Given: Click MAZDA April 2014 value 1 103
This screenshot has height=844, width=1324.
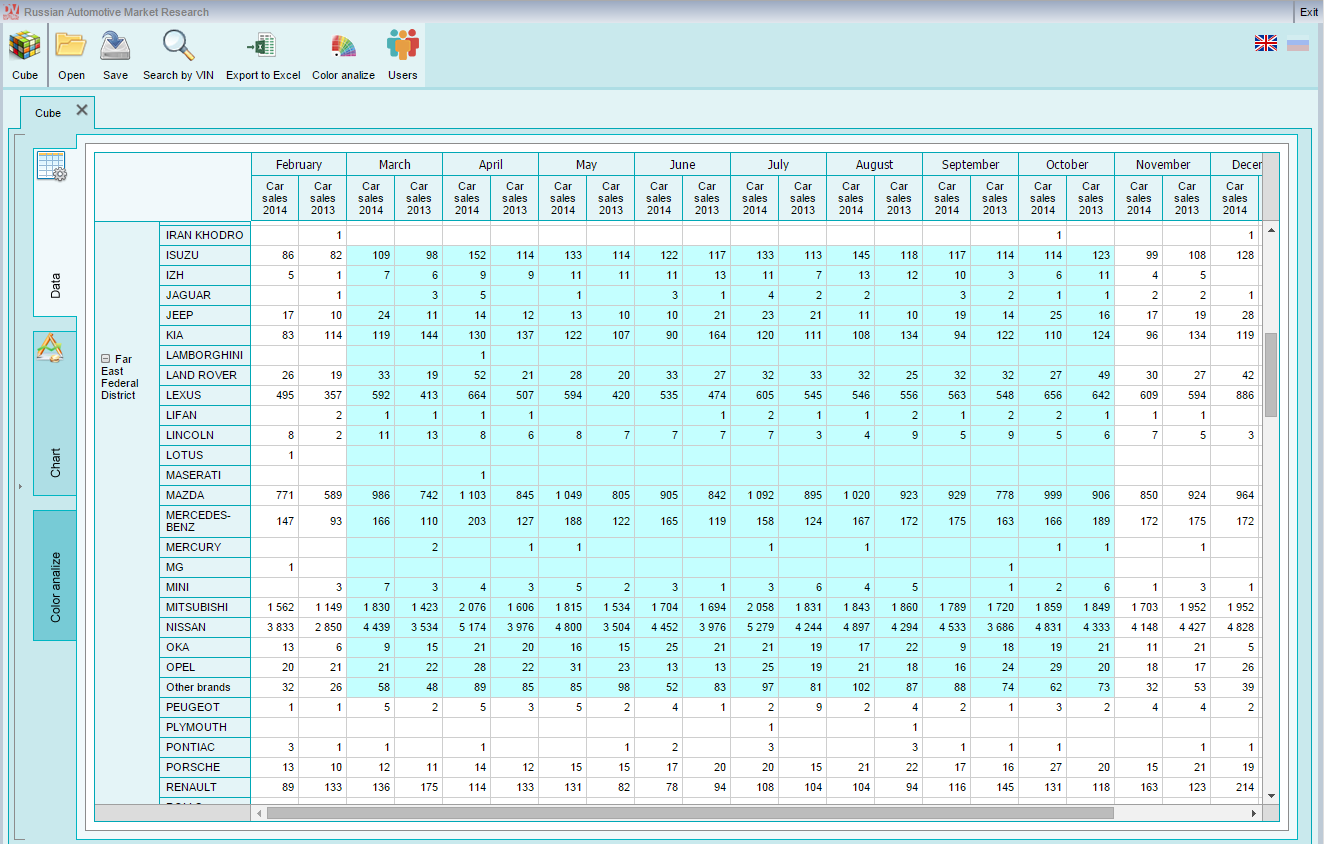Looking at the screenshot, I should pyautogui.click(x=467, y=495).
